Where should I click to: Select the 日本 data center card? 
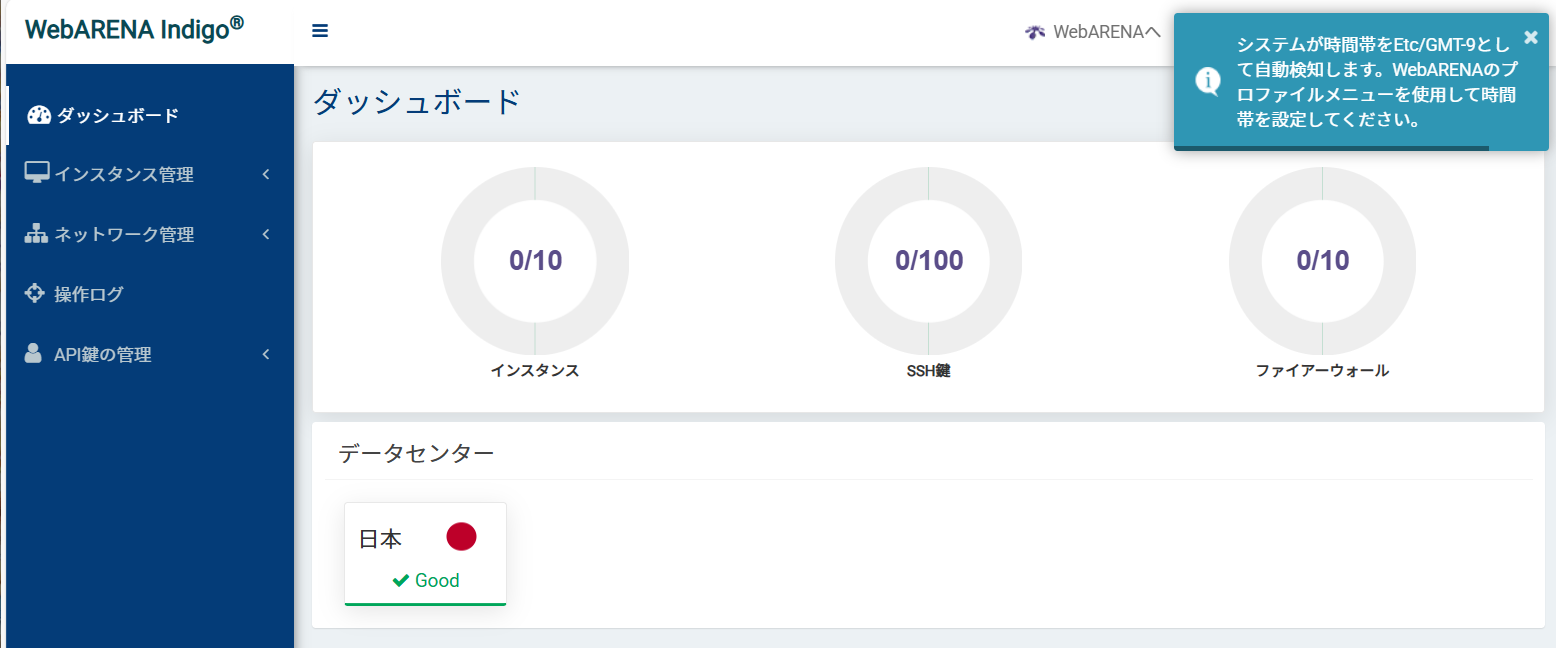click(x=425, y=553)
